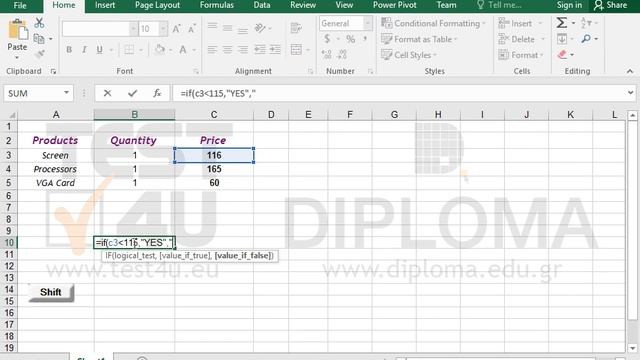Image resolution: width=640 pixels, height=360 pixels.
Task: Click Sign in link
Action: 569,5
